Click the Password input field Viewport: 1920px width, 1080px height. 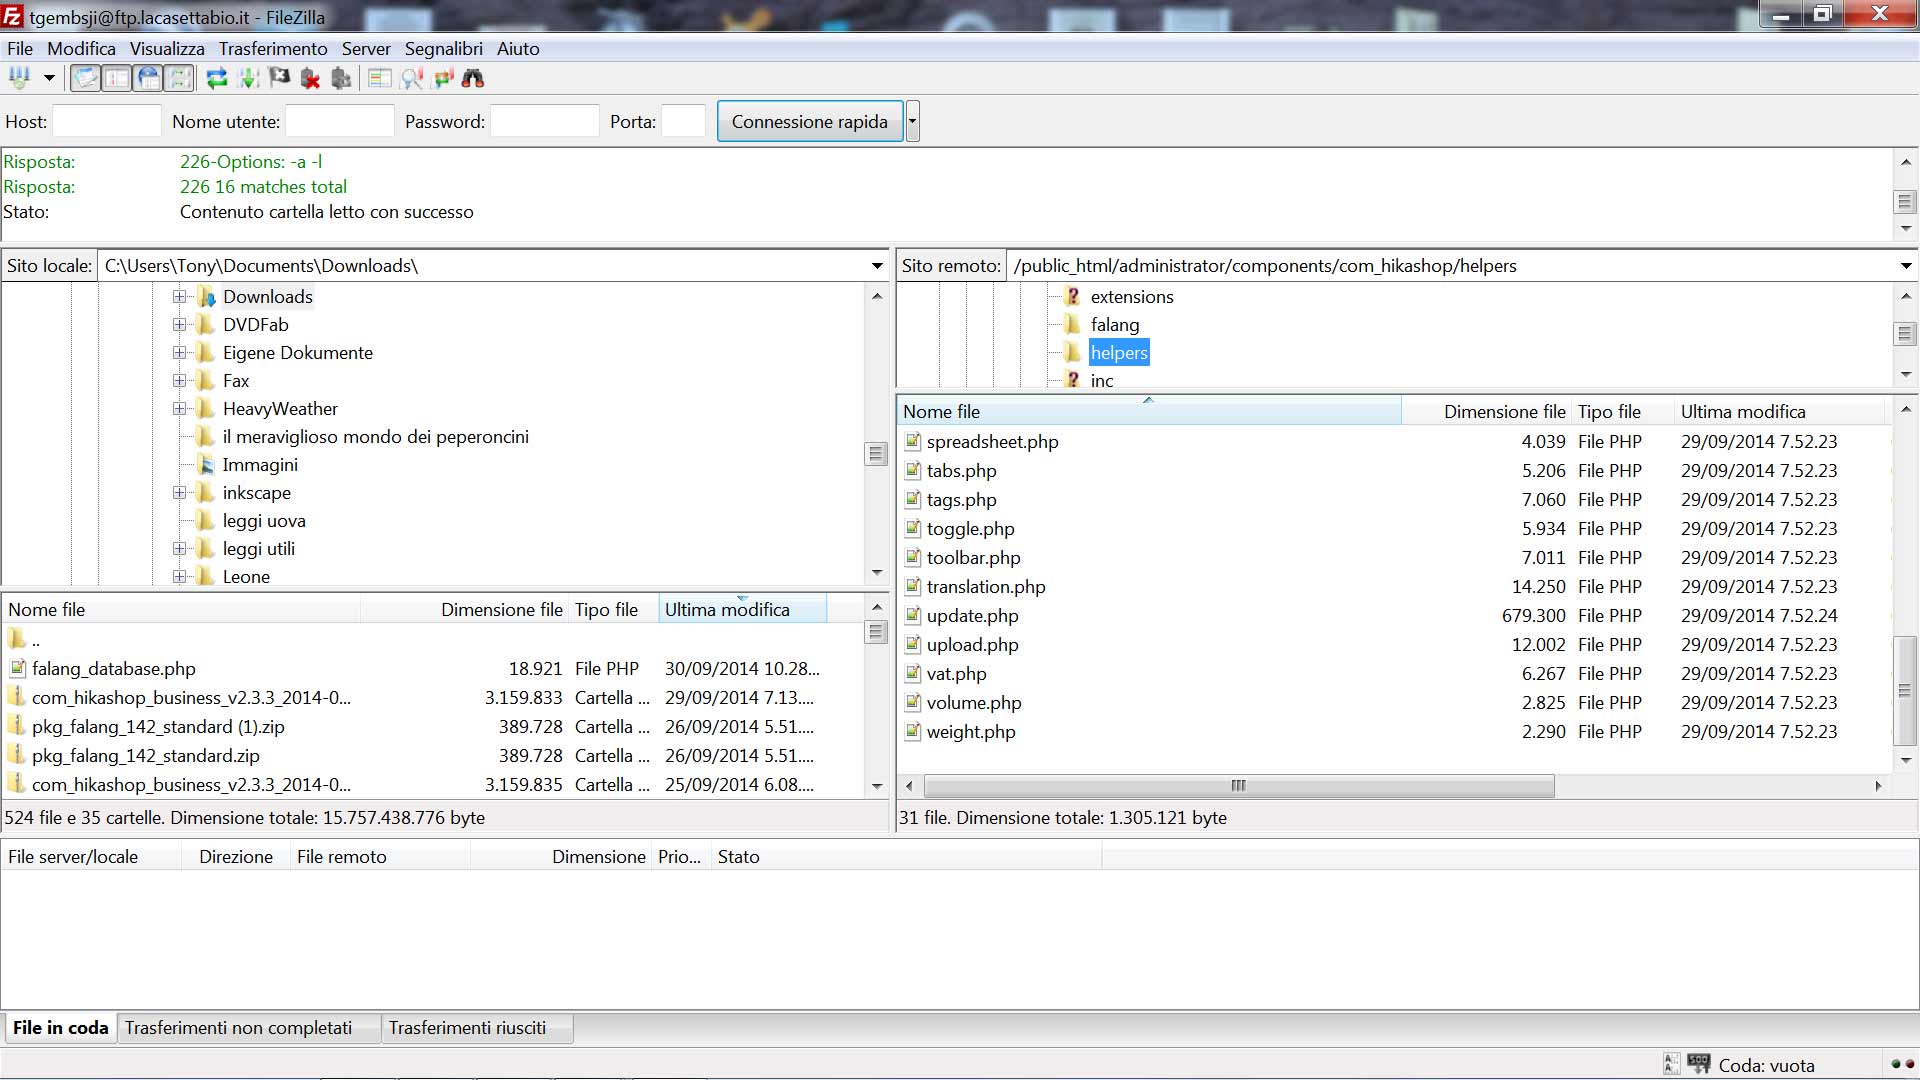coord(544,121)
